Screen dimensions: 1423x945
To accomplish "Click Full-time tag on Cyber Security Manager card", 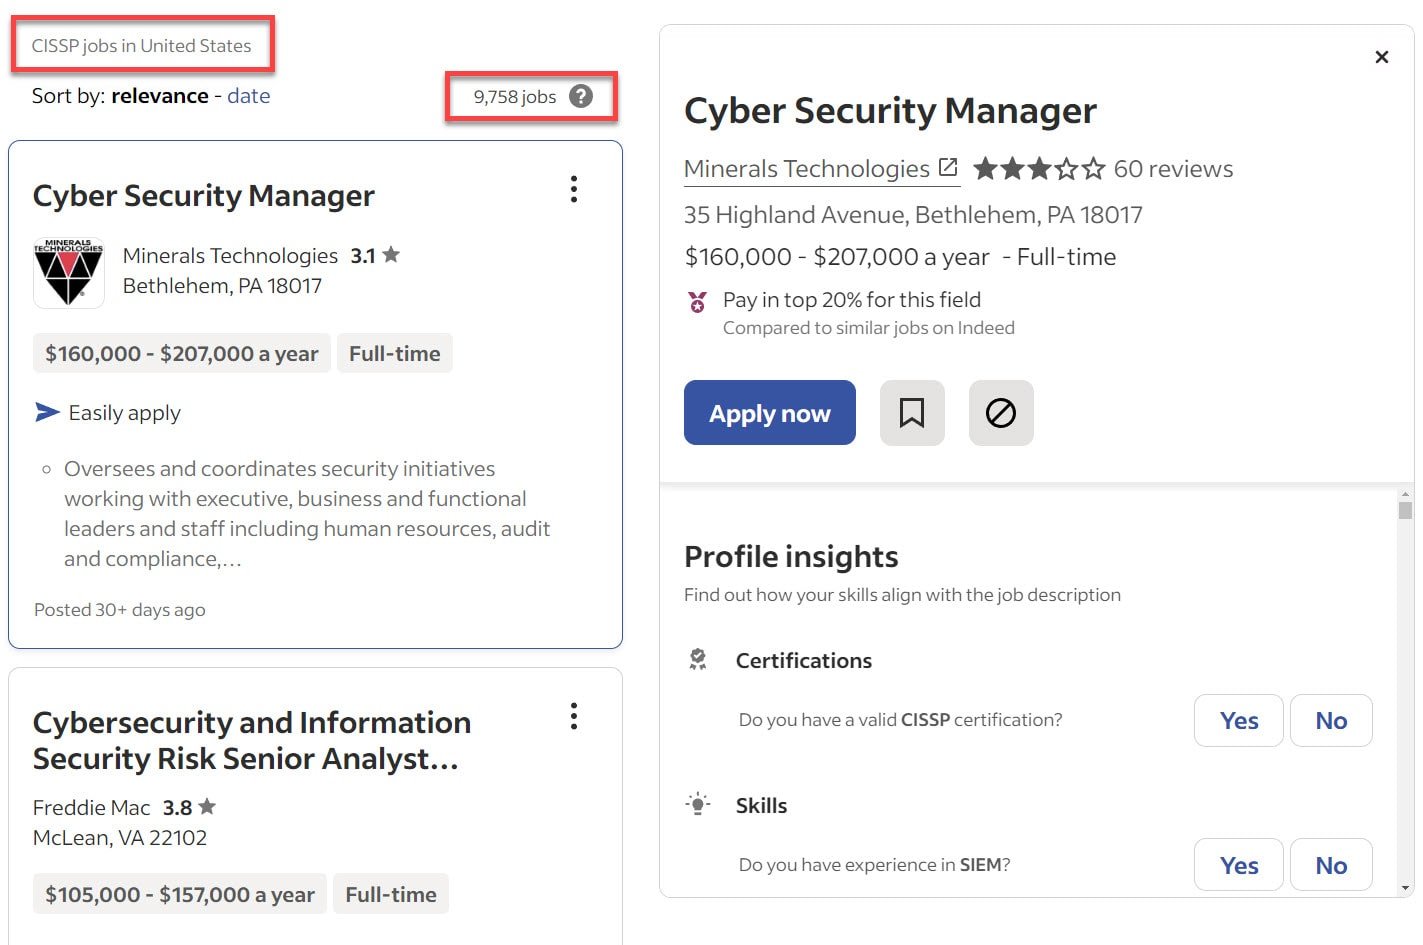I will [x=395, y=353].
